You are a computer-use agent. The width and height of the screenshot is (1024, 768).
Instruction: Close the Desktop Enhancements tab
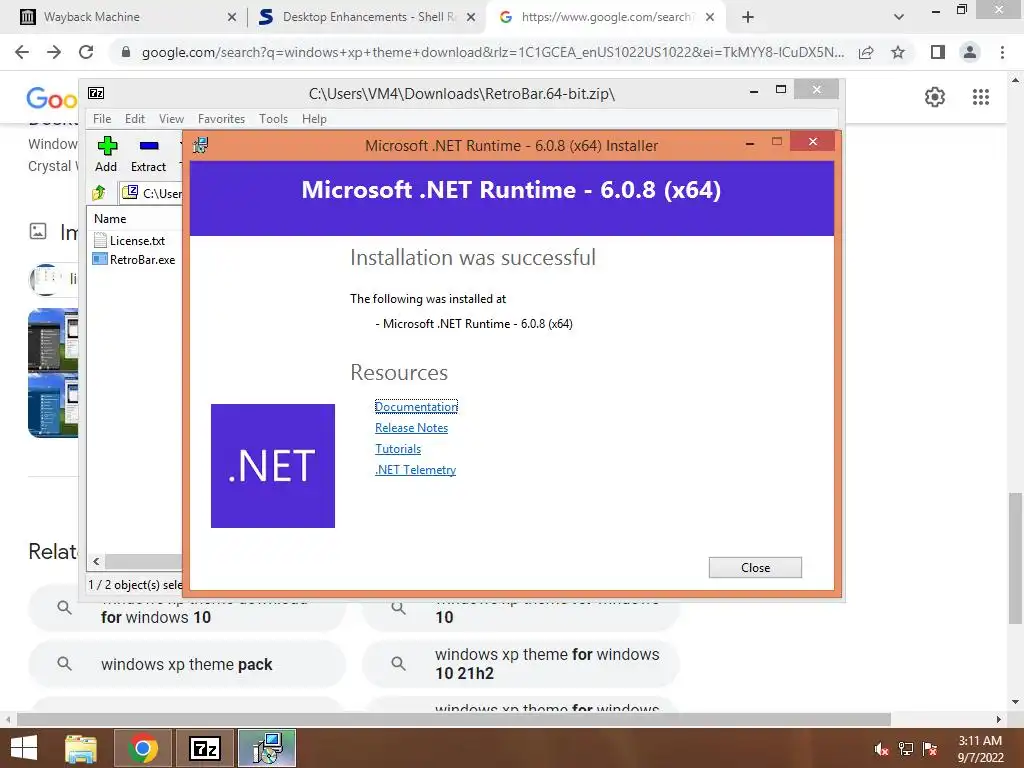tap(470, 17)
